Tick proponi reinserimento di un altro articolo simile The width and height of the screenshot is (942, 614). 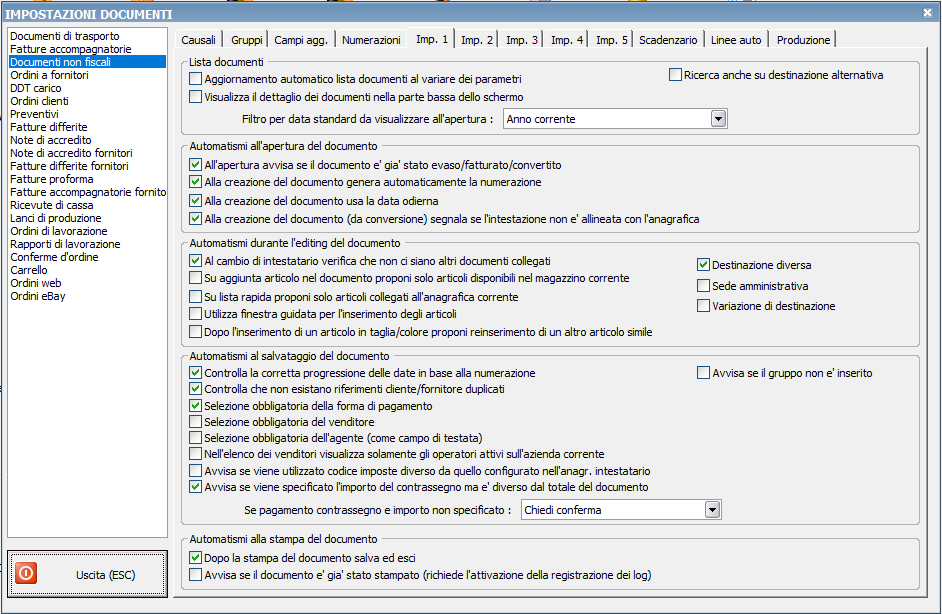195,332
